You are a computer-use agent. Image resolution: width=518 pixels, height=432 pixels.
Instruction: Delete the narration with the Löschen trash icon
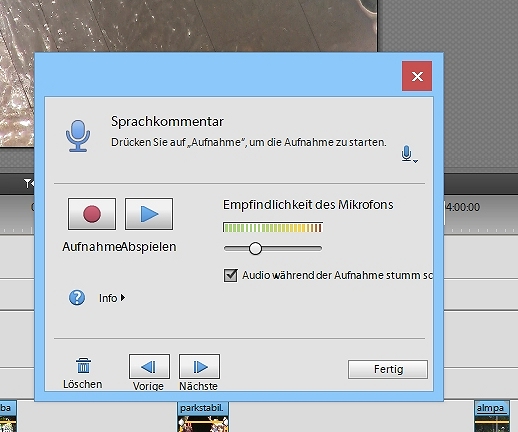coord(83,366)
